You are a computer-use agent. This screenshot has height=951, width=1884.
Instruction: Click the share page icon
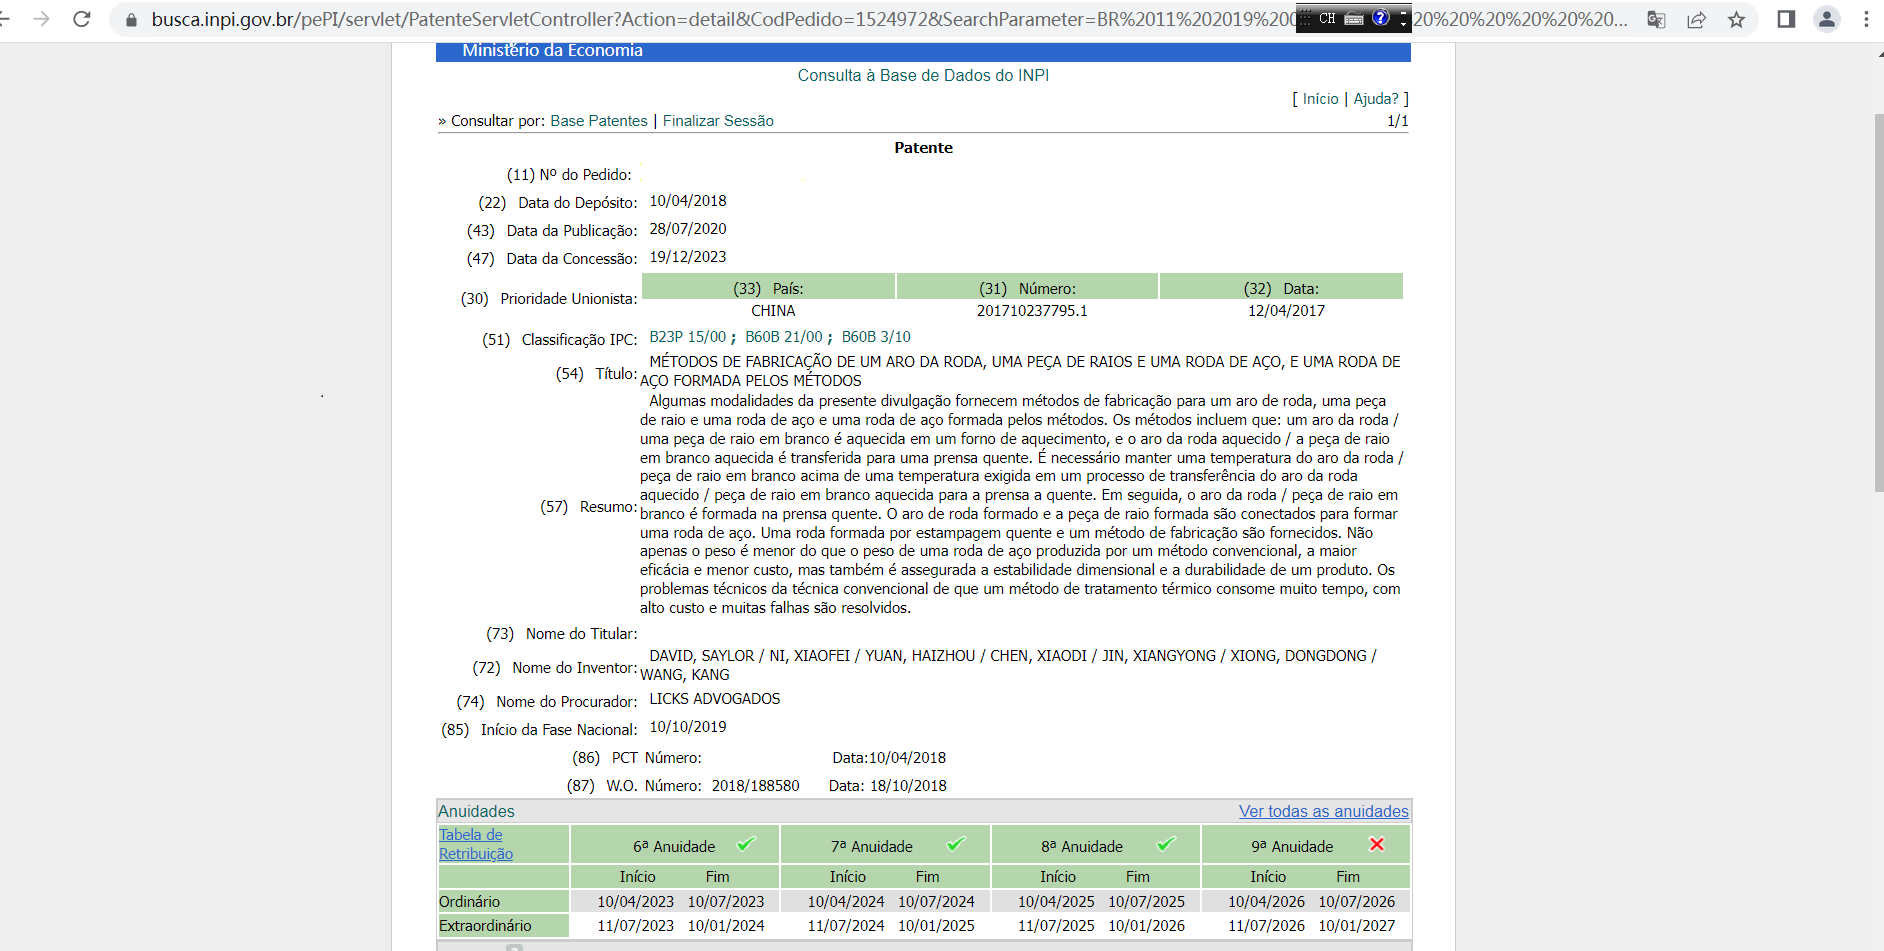point(1696,19)
